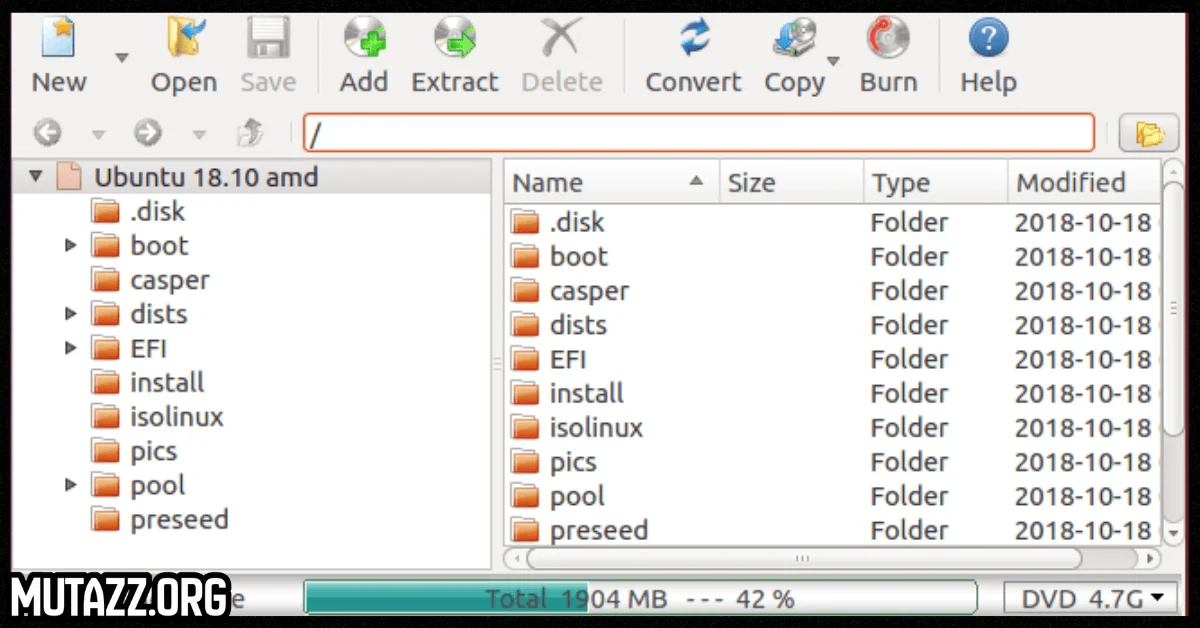Click the path address input field
Viewport: 1200px width, 628px height.
click(698, 133)
